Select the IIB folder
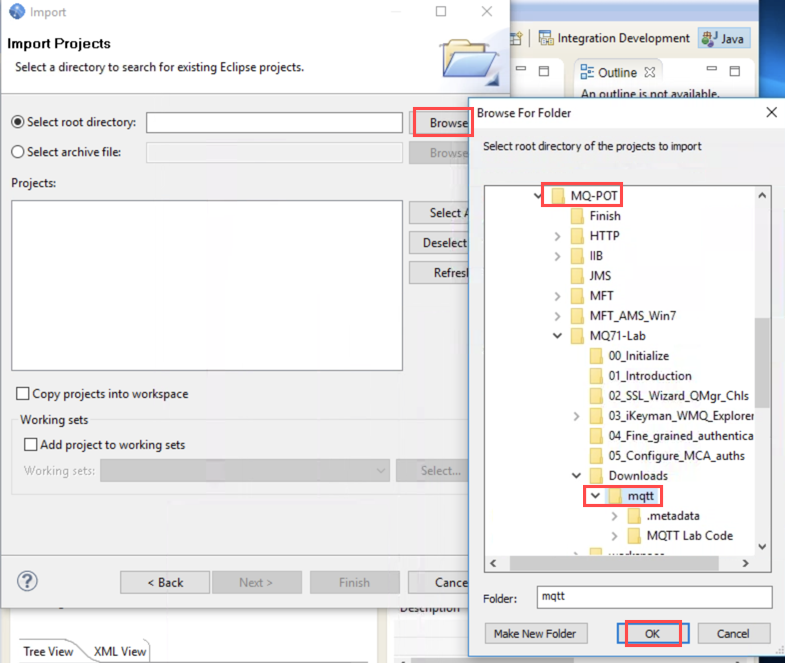The width and height of the screenshot is (785, 663). click(x=596, y=256)
